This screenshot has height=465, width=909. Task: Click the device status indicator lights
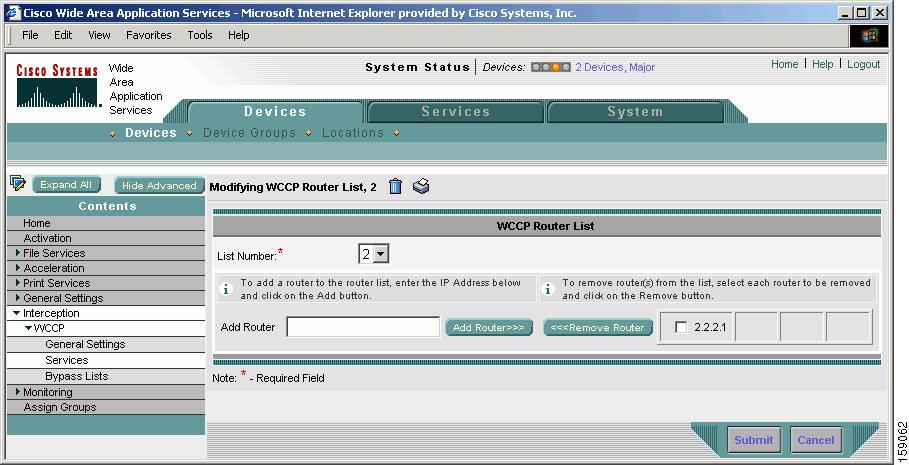coord(551,67)
